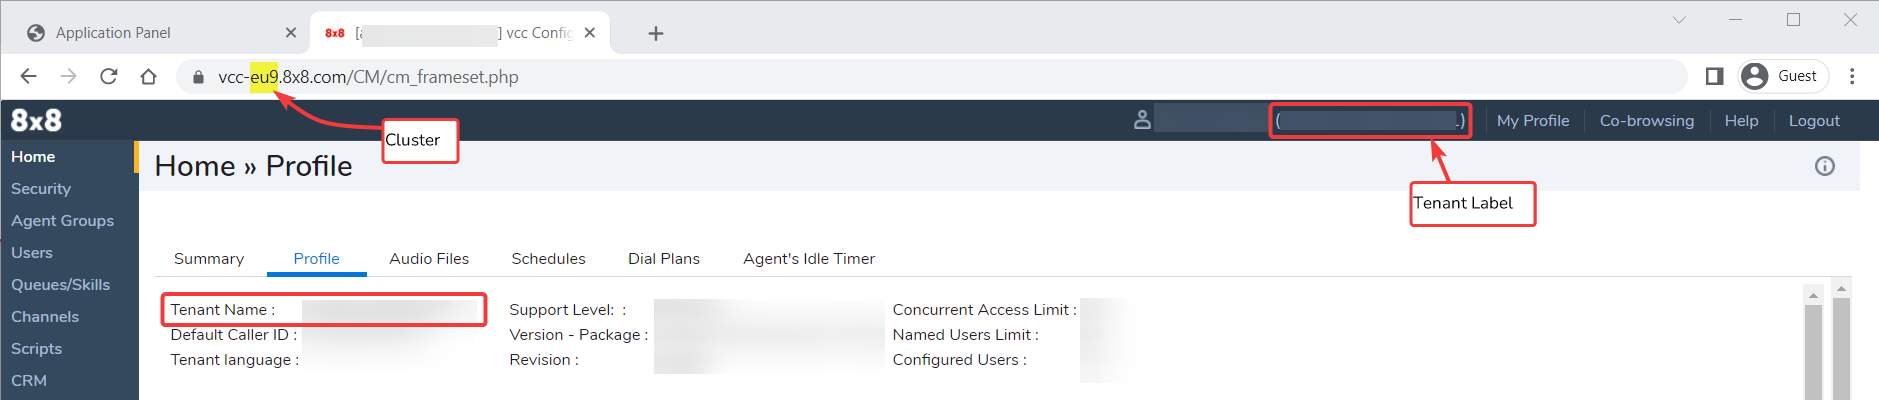Go to Agent Groups in sidebar
This screenshot has width=1879, height=400.
pos(62,221)
